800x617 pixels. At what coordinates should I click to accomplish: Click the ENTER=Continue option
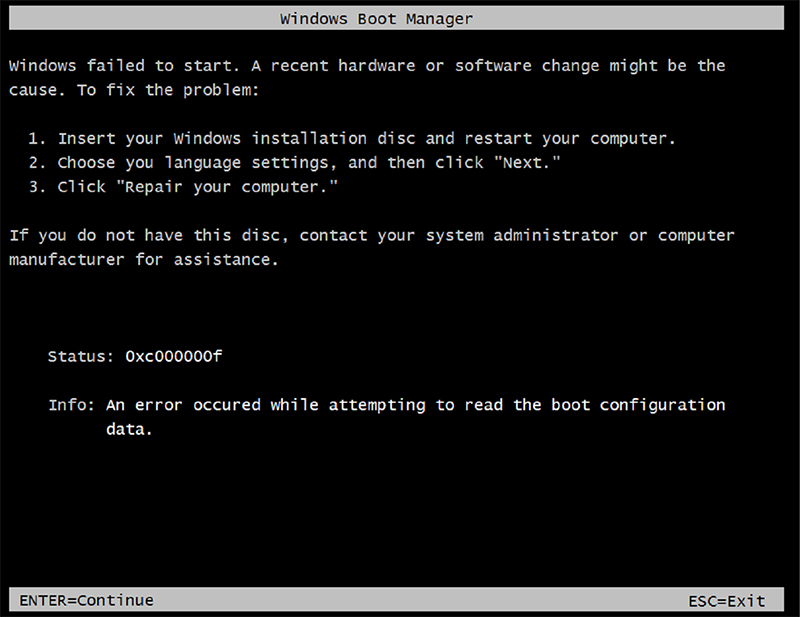click(x=87, y=601)
